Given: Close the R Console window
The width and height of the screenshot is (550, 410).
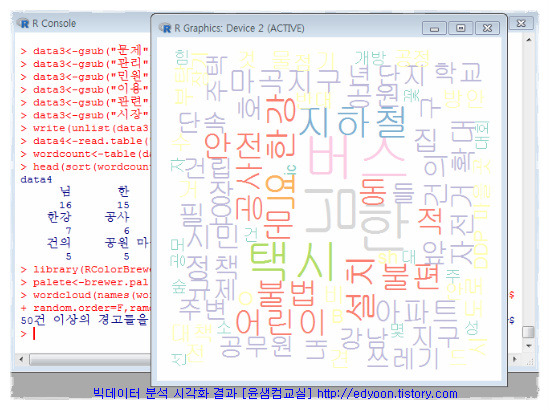Looking at the screenshot, I should point(521,23).
